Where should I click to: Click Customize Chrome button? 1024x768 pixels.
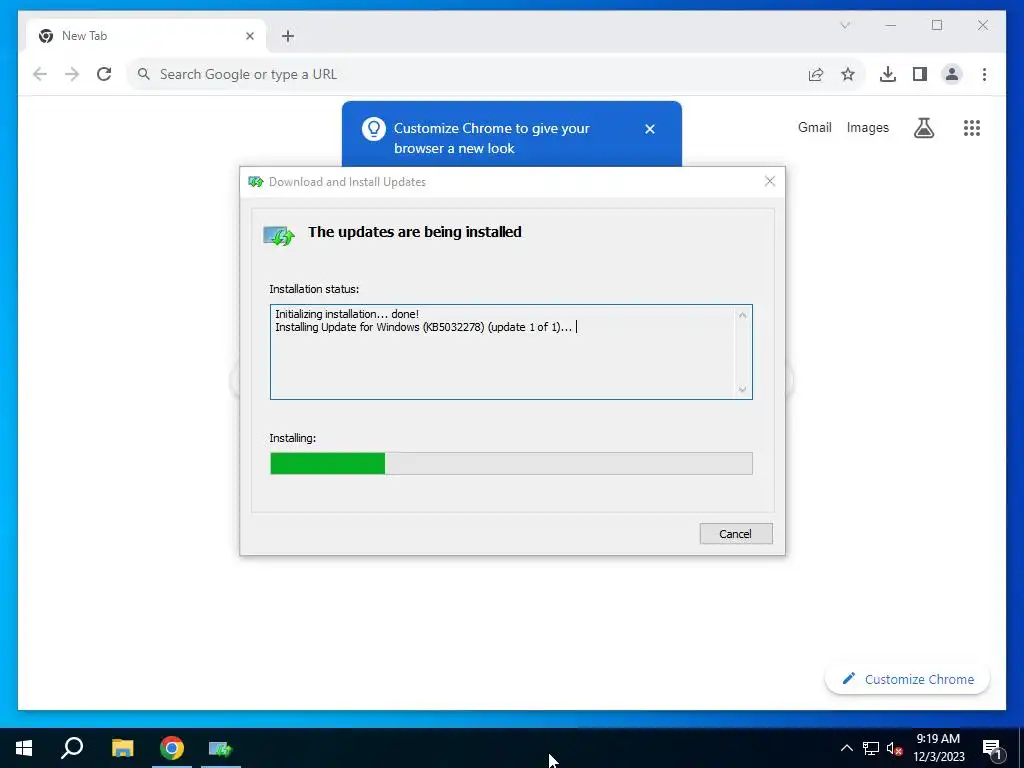(908, 679)
